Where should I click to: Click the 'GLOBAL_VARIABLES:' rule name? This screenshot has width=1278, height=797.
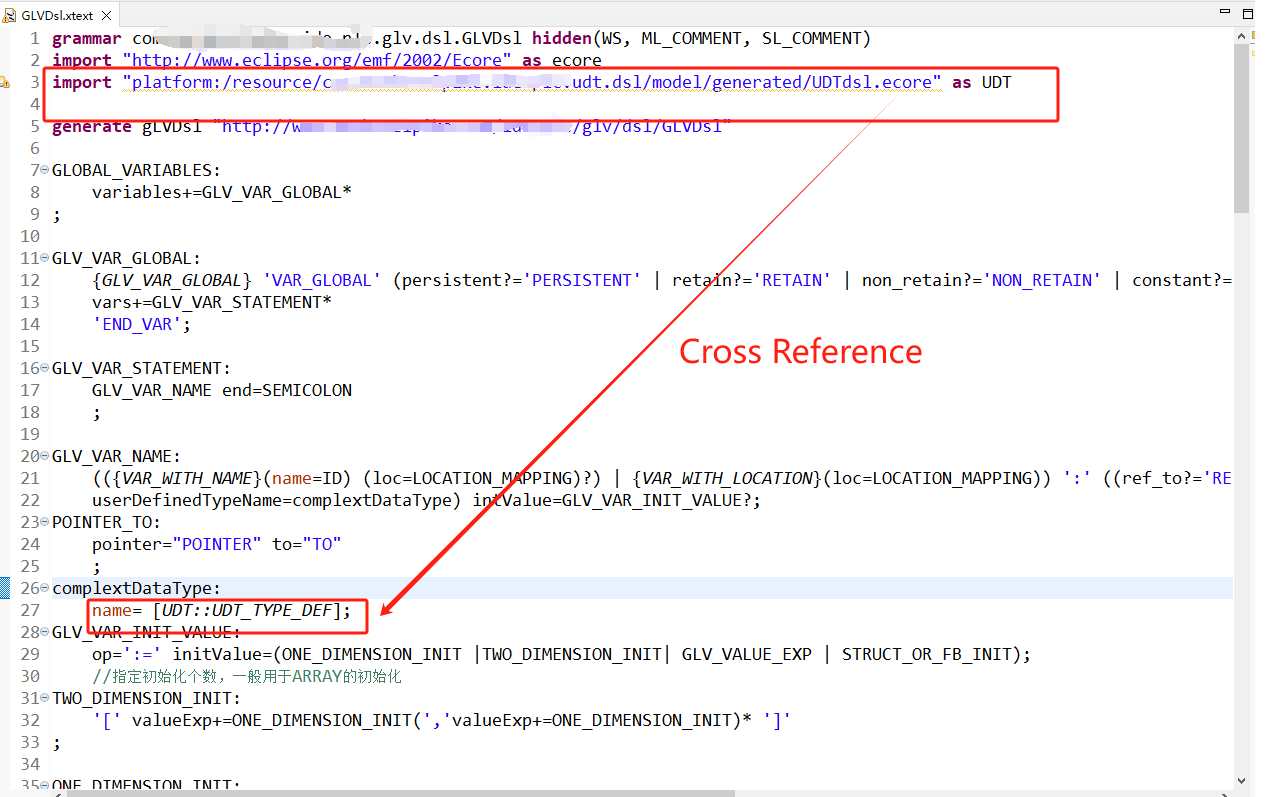tap(137, 170)
